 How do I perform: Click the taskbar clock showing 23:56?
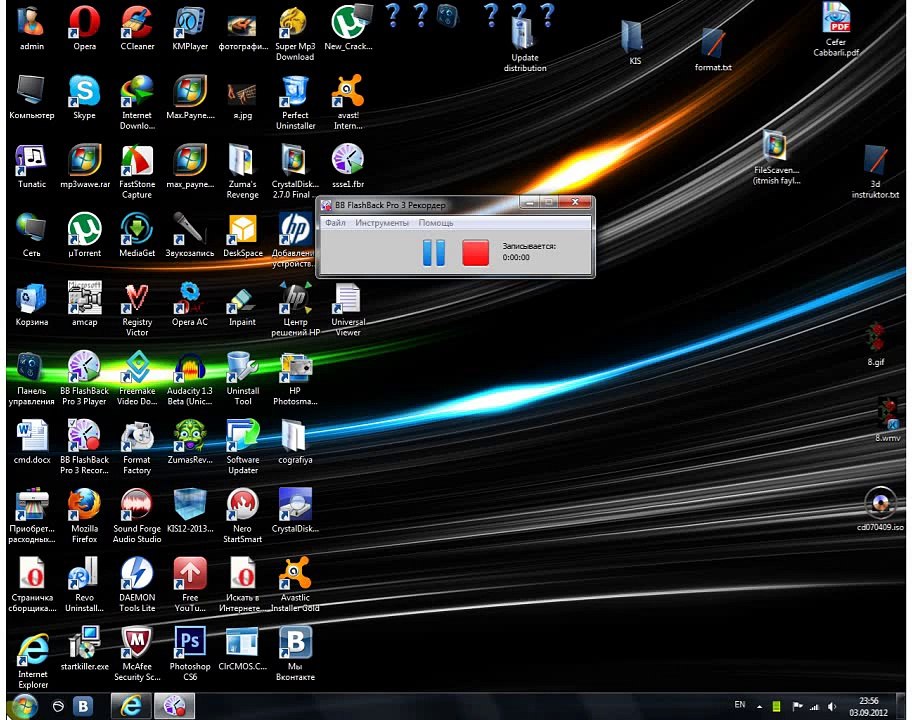click(868, 707)
